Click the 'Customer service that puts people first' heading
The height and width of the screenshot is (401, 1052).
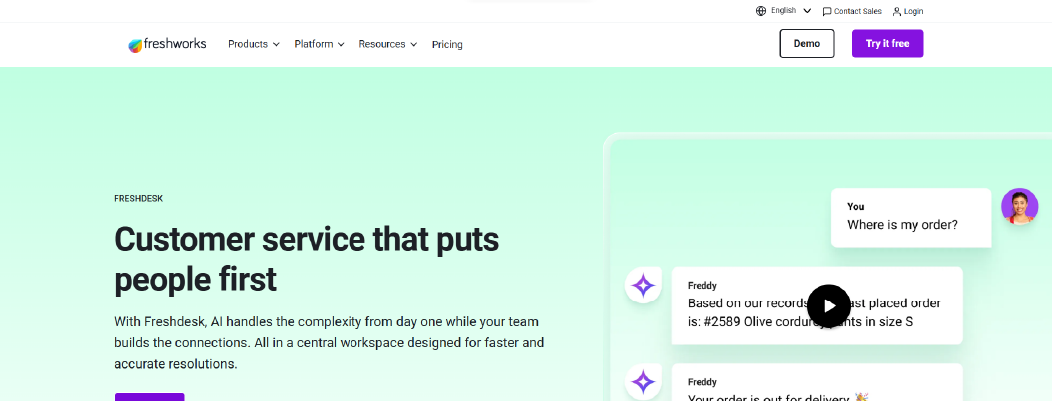(x=307, y=260)
